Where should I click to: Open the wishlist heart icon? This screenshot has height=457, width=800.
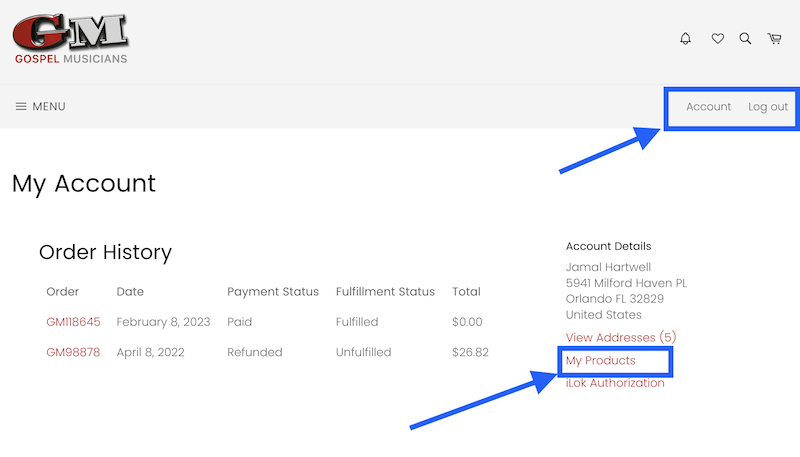[717, 39]
